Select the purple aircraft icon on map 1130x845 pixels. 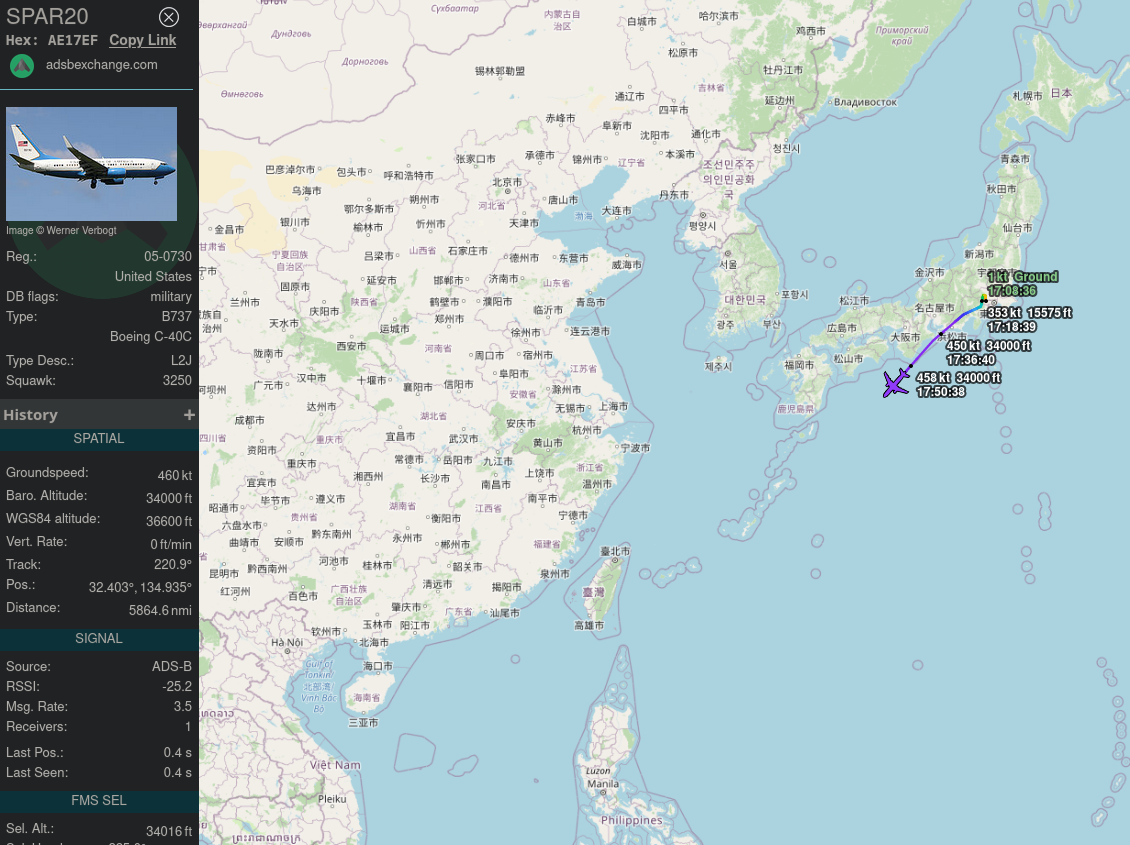click(896, 383)
